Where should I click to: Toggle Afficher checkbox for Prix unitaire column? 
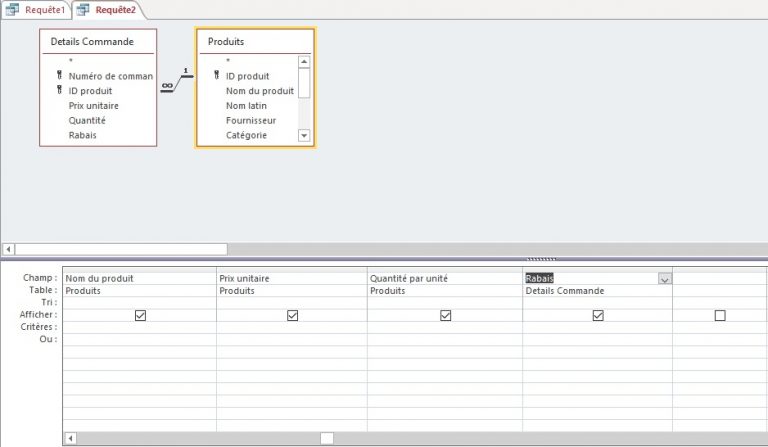point(292,315)
